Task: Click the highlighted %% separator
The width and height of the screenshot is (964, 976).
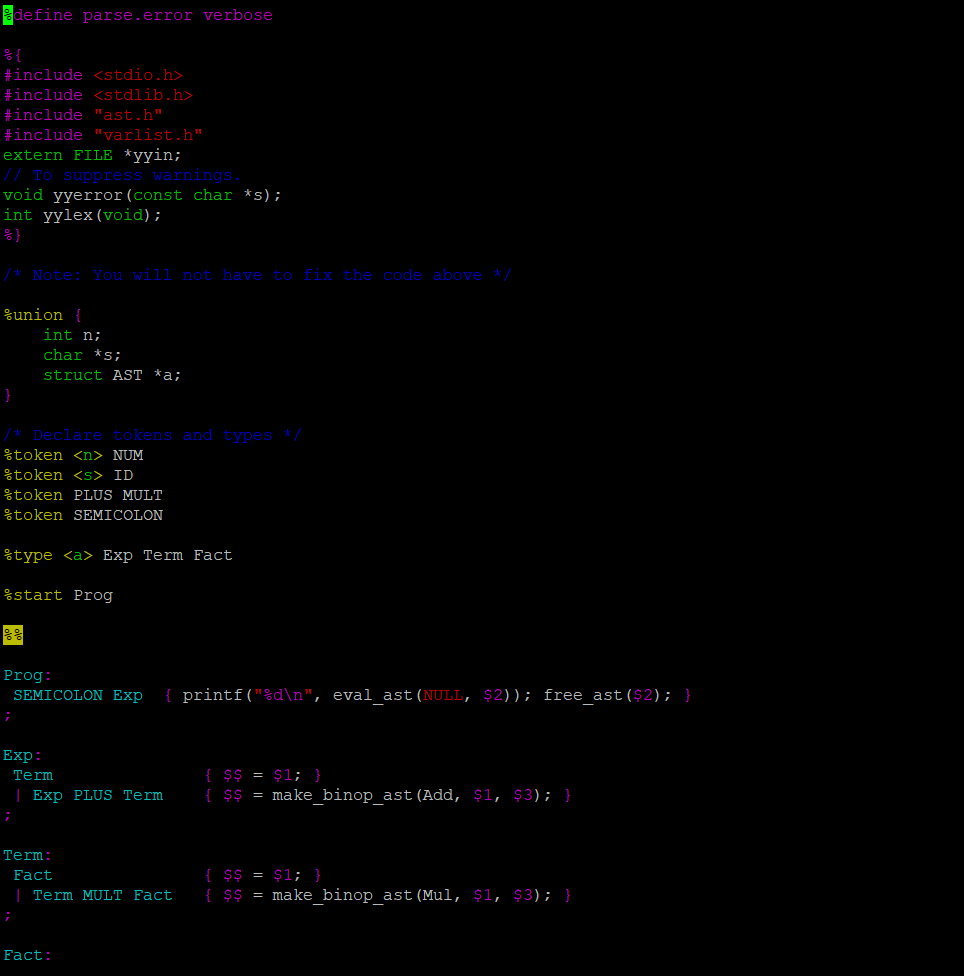Action: tap(12, 634)
